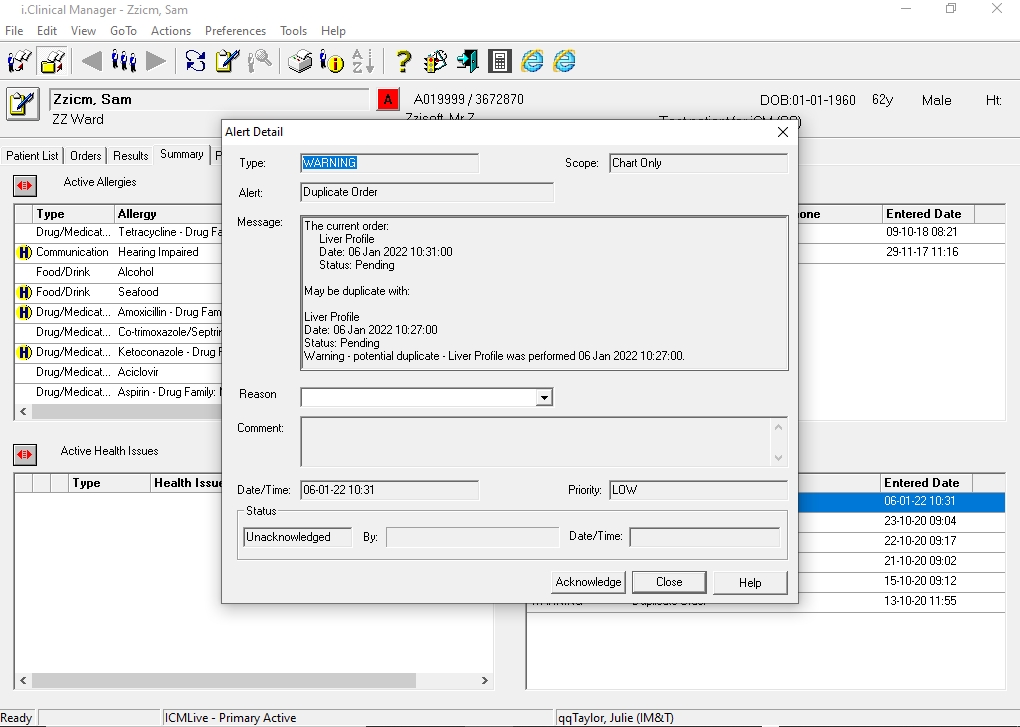Open the Actions menu
Viewport: 1020px width, 727px height.
pos(171,31)
